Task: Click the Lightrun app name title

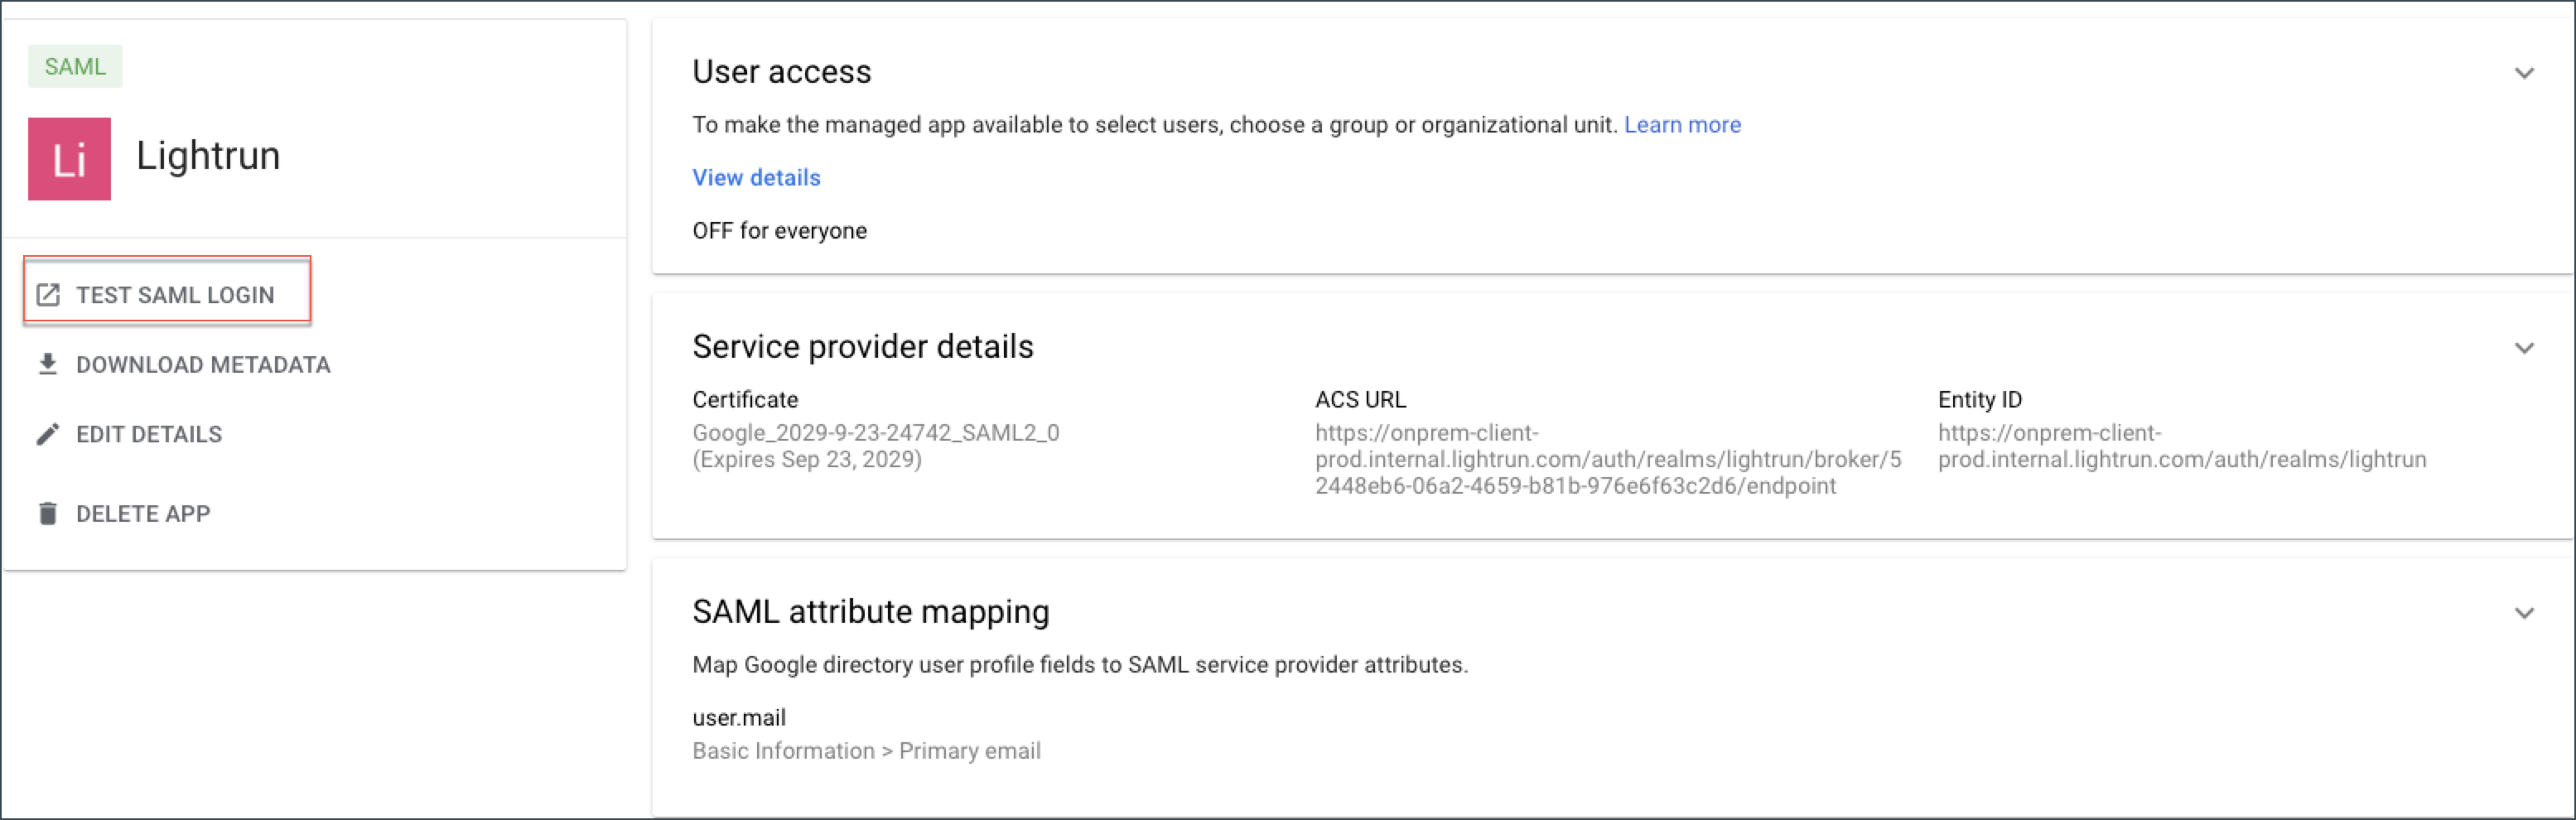Action: pyautogui.click(x=208, y=156)
